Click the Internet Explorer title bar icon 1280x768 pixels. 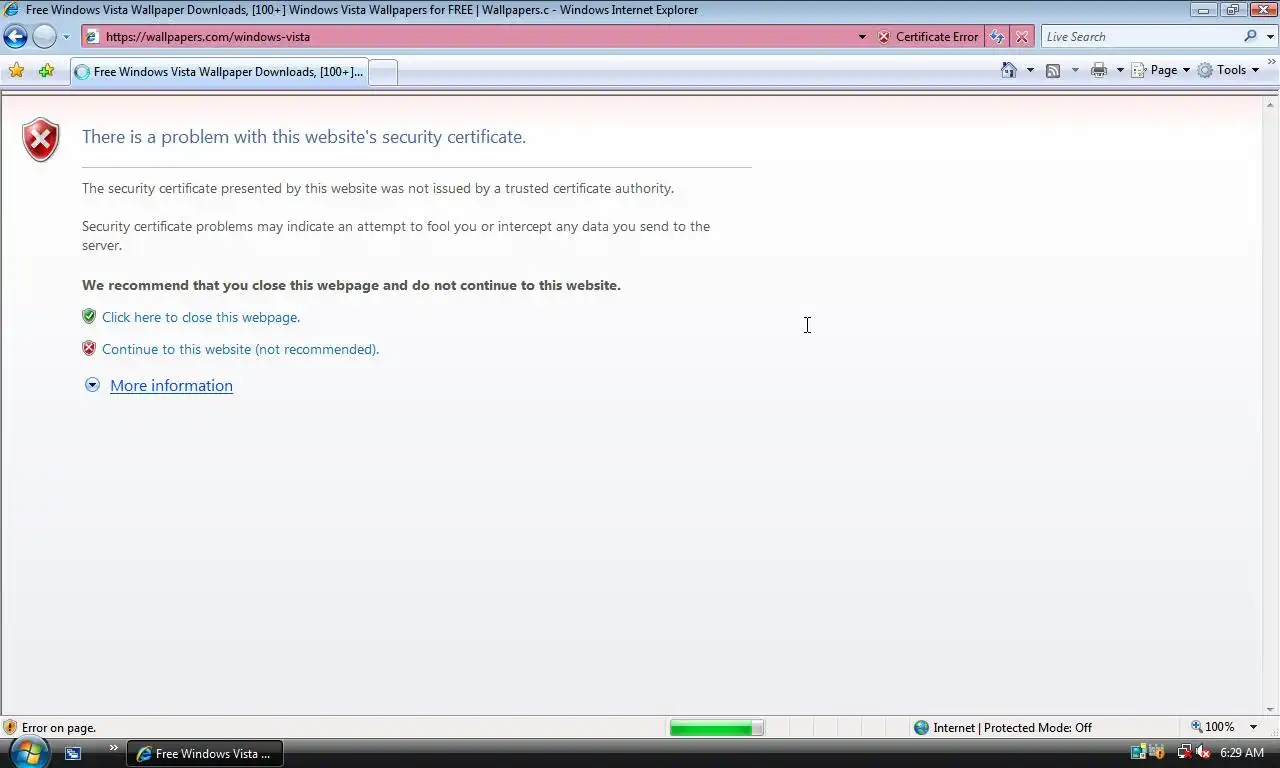(12, 9)
